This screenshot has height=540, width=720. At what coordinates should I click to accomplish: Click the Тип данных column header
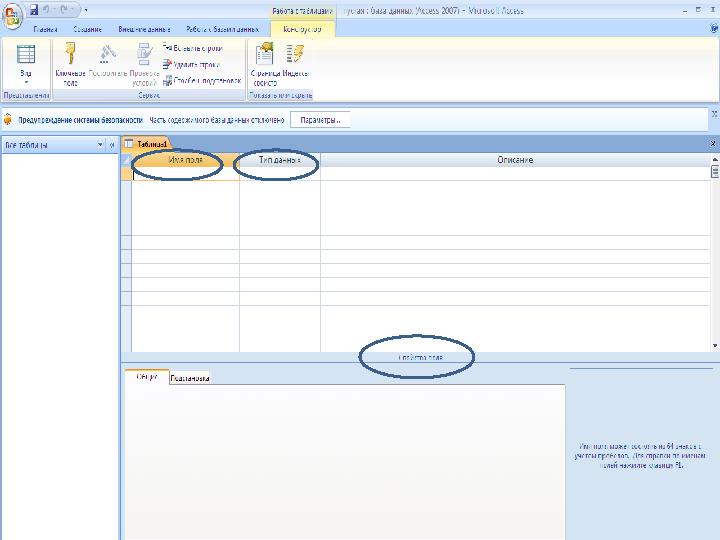tap(280, 160)
